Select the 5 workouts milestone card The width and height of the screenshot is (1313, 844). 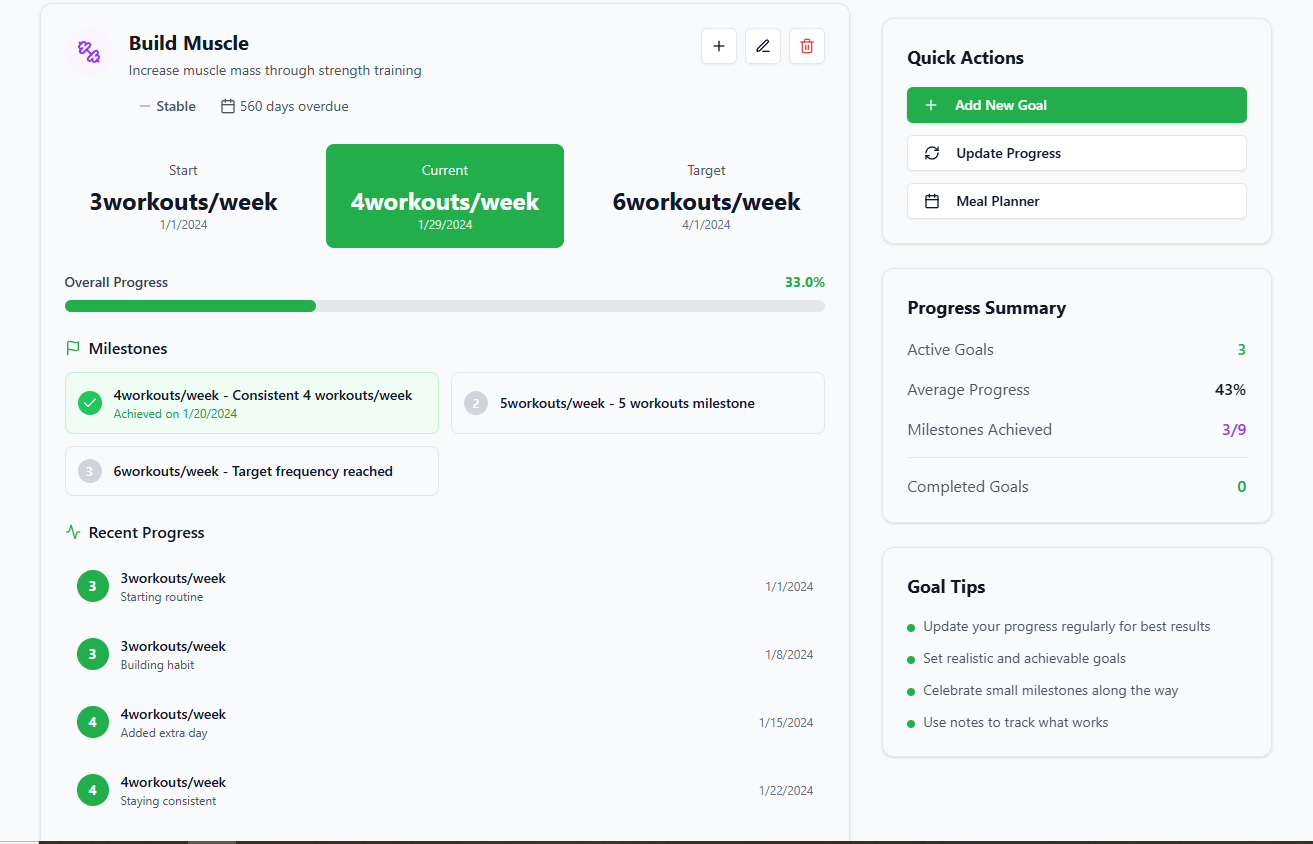point(637,403)
